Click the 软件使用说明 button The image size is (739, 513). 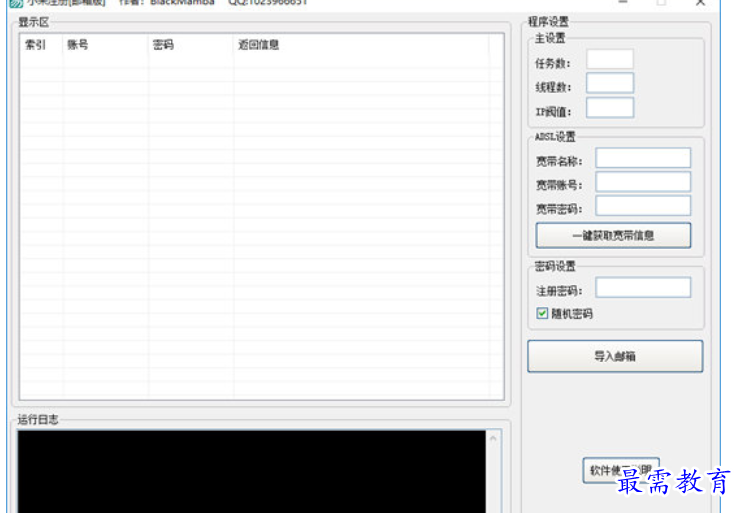621,470
